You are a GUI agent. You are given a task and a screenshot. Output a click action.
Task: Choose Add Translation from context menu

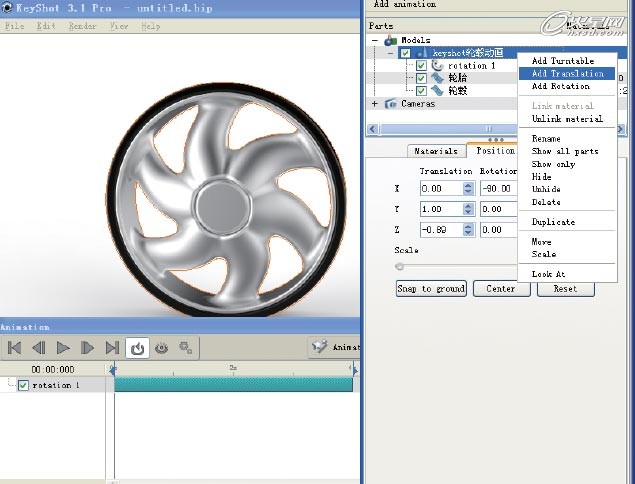567,73
